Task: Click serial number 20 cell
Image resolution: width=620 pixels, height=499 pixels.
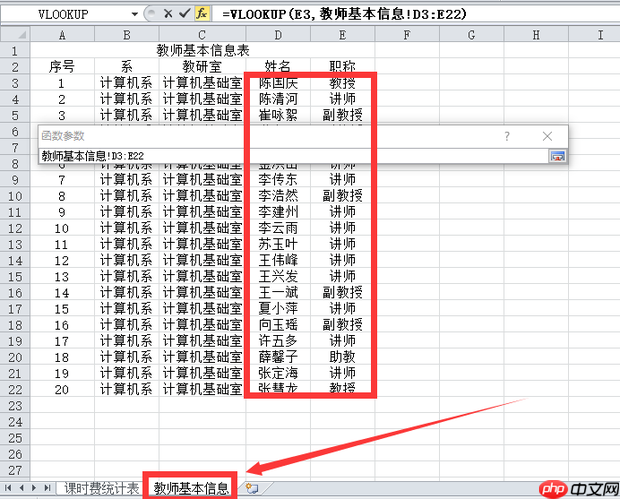Action: point(62,389)
